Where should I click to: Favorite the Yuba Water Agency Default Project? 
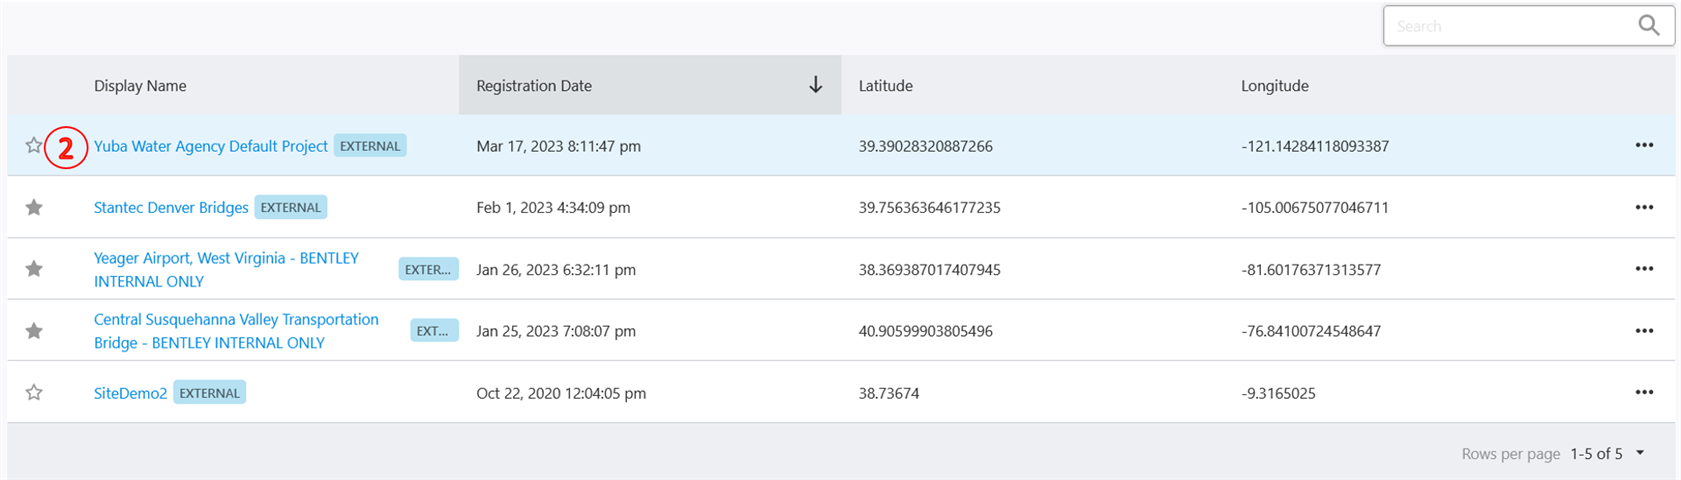(x=34, y=146)
